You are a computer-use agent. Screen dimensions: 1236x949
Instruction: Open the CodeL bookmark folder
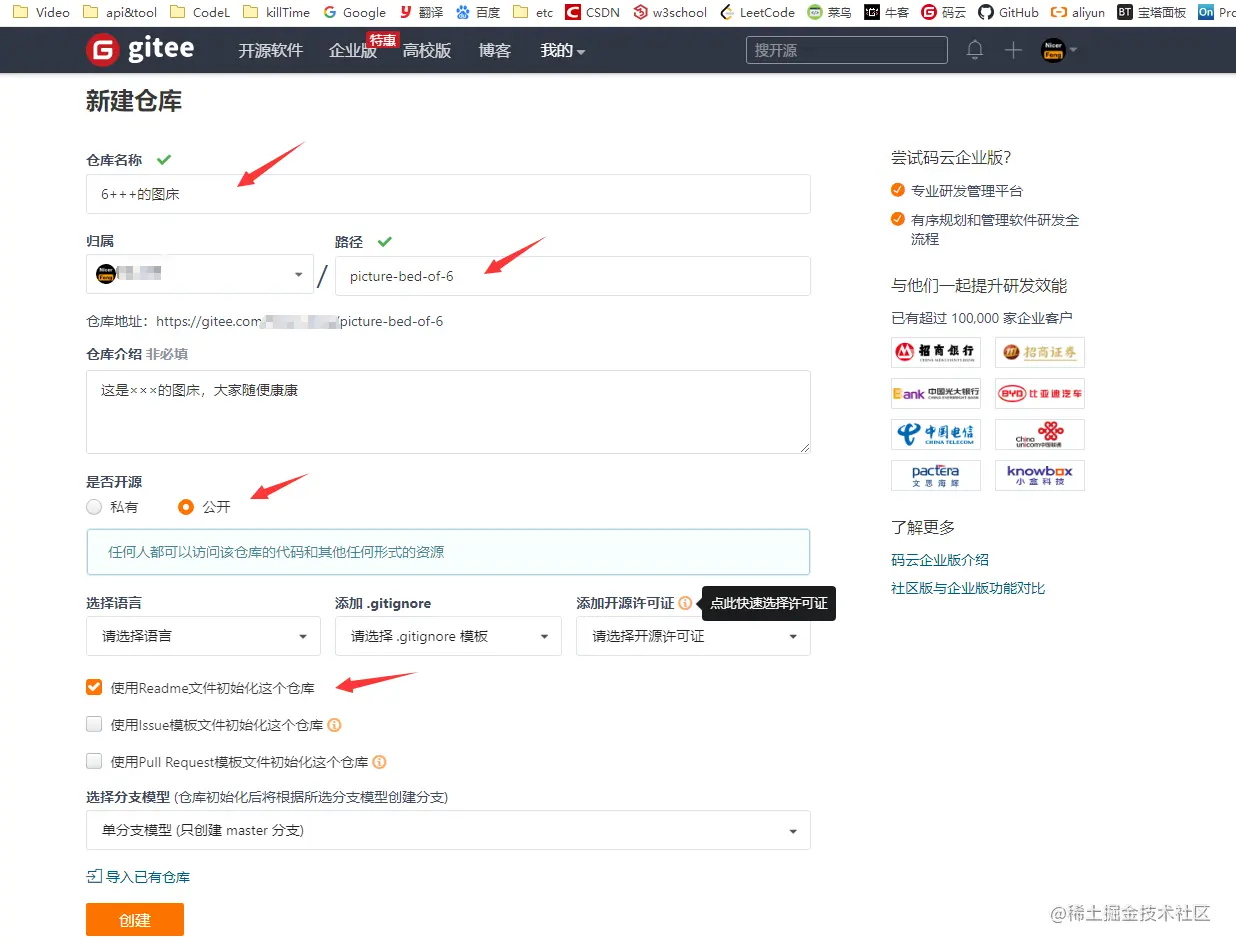[200, 13]
